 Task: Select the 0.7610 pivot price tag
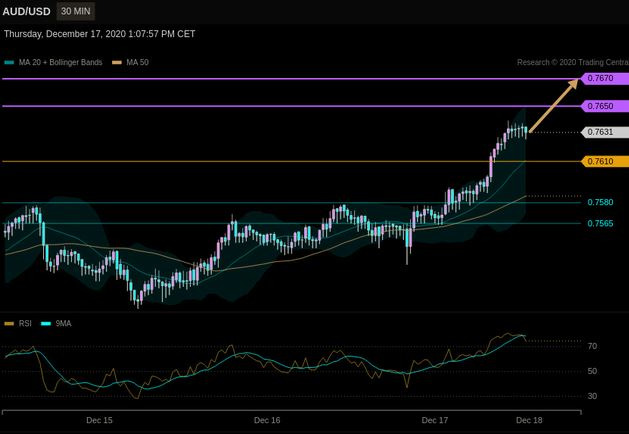[605, 162]
